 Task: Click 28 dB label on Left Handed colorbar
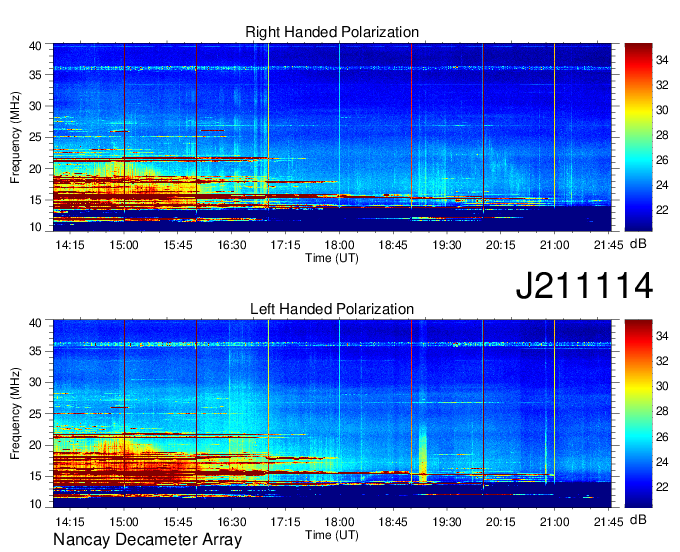pos(662,412)
